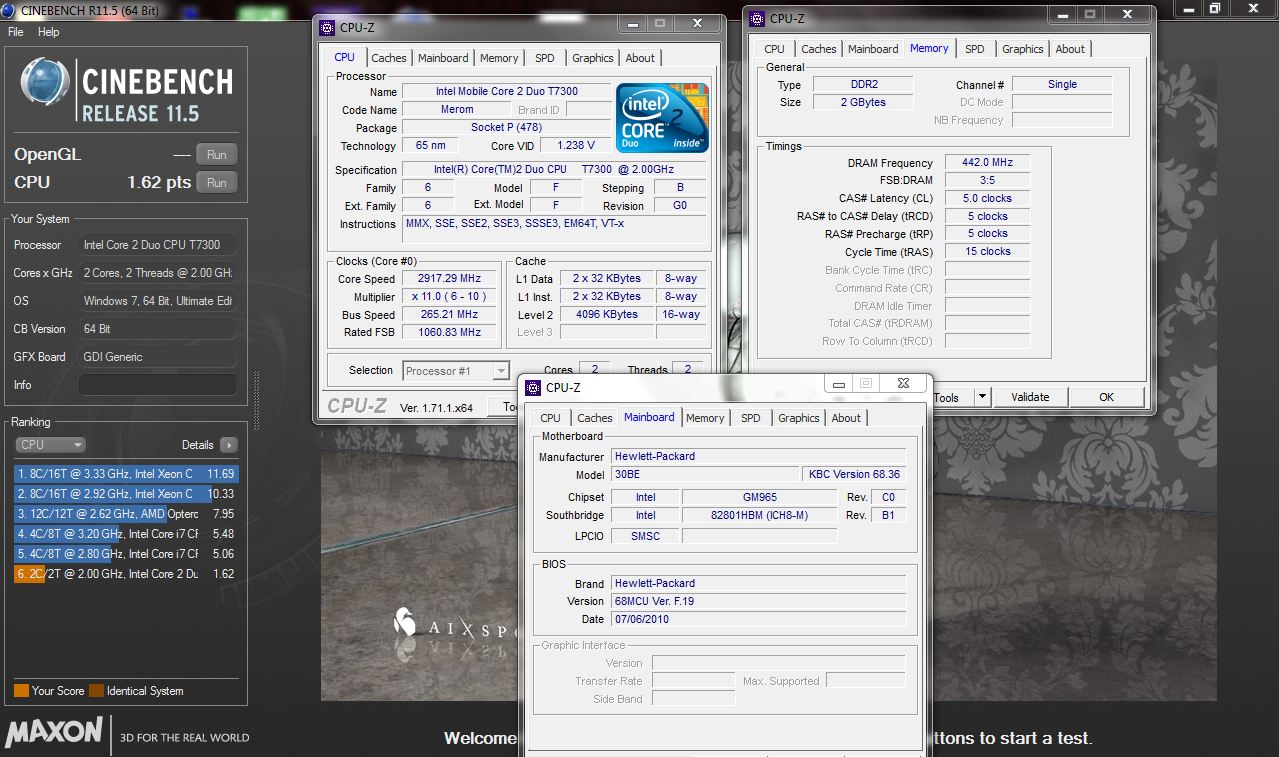Click CPU-Z title icon in memory window
Screen dimensions: 1279x757
point(756,18)
